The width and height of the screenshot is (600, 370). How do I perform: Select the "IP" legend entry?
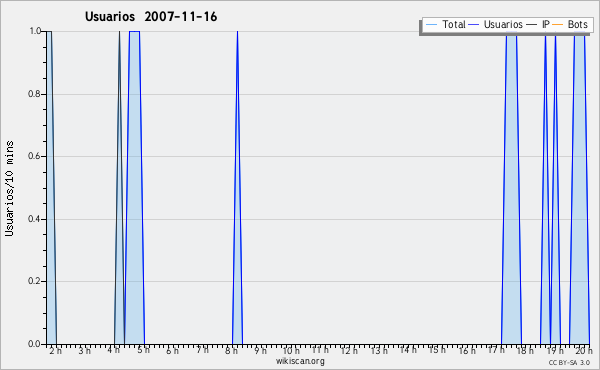(538, 24)
